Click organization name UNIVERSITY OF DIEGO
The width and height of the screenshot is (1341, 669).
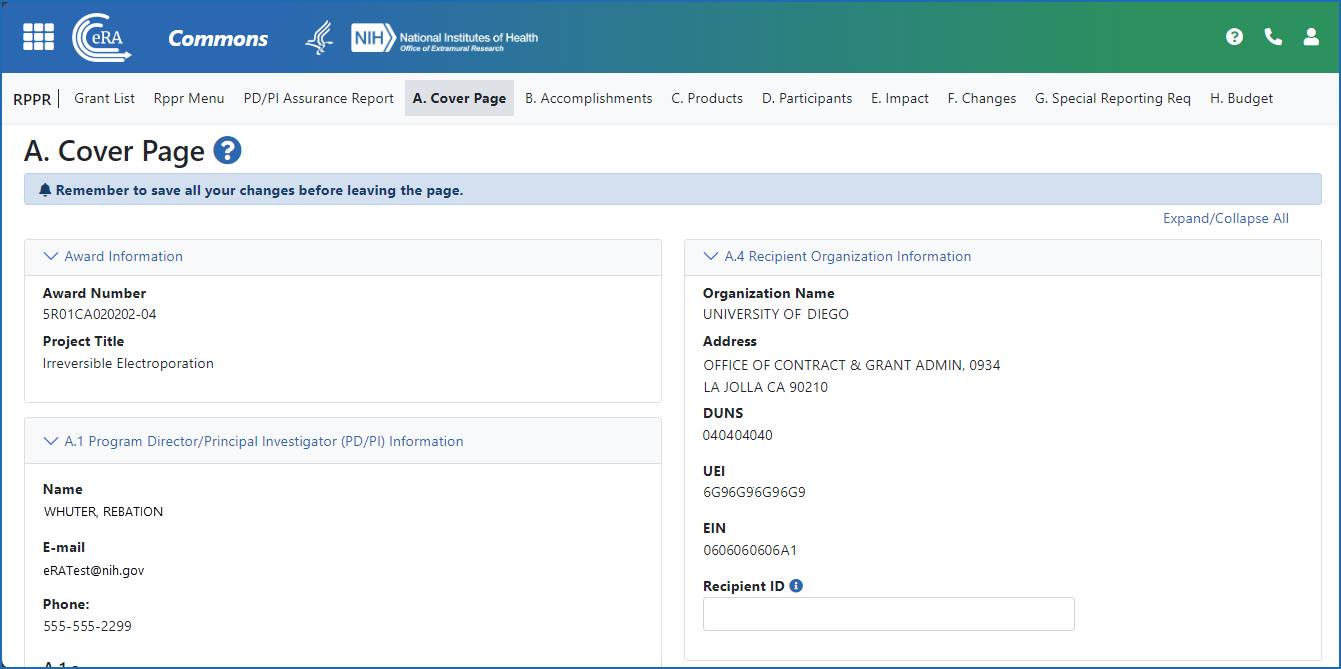(776, 314)
